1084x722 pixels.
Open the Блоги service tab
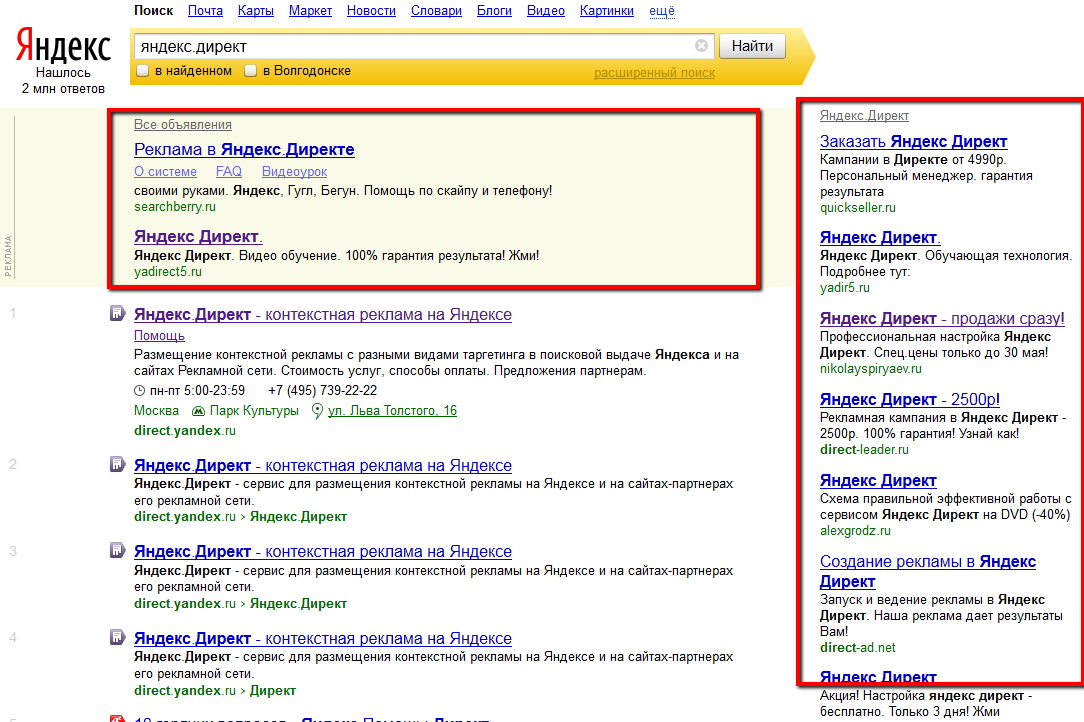(x=494, y=11)
